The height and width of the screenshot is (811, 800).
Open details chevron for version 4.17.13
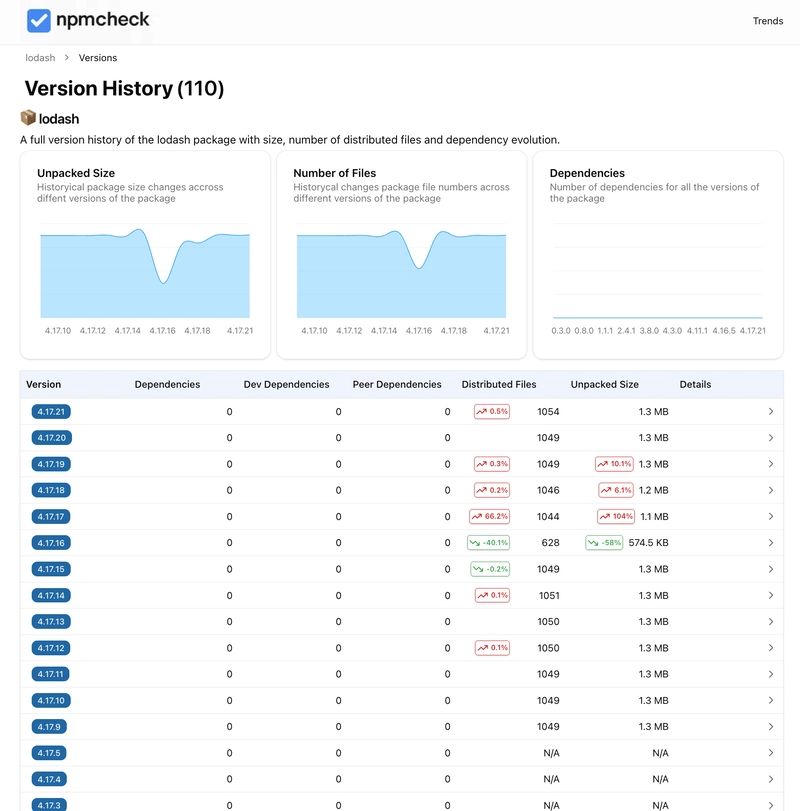pos(771,622)
